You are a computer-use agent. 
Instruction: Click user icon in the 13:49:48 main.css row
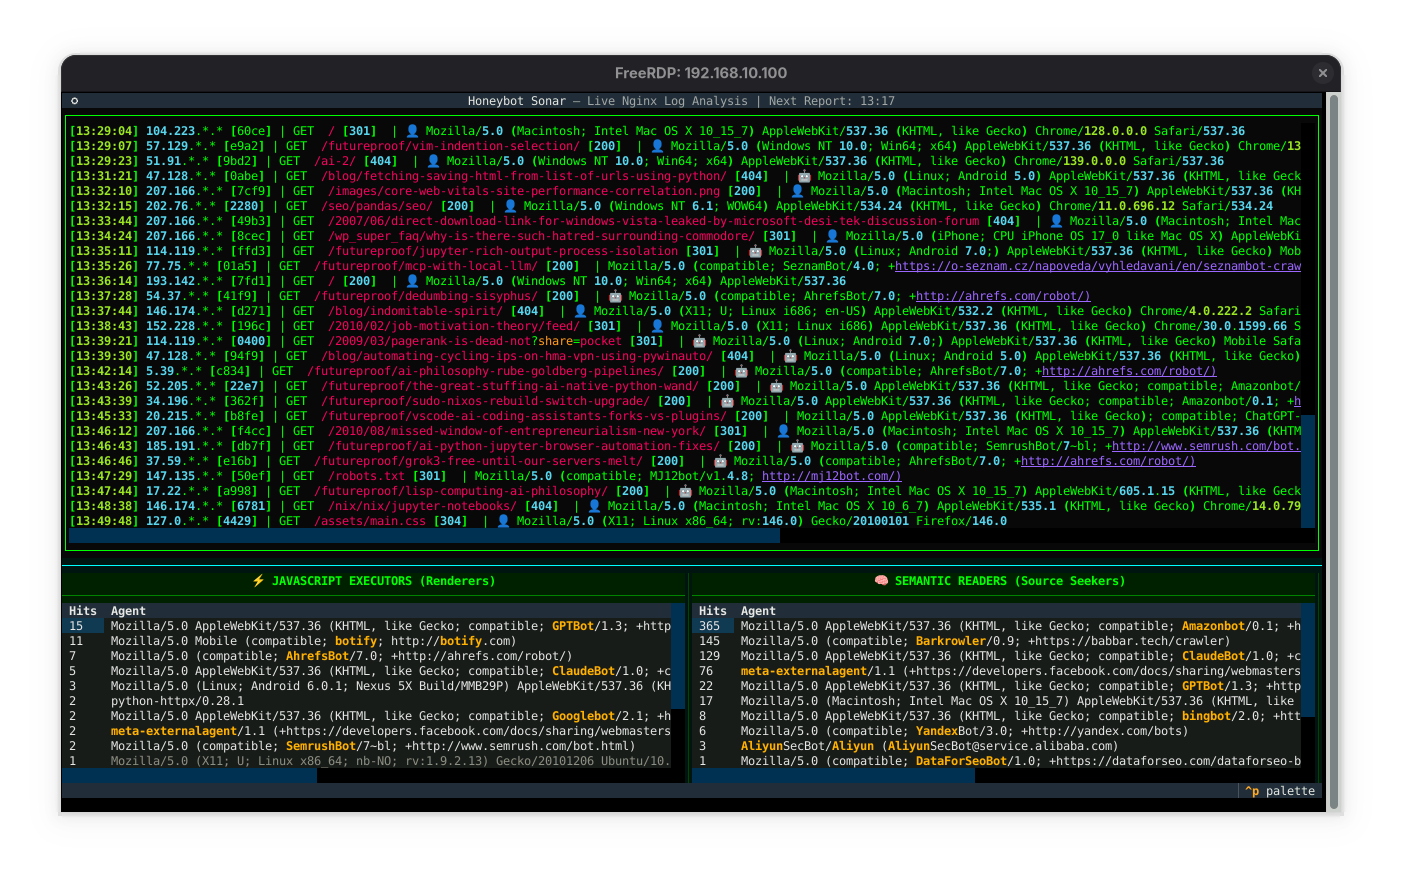click(x=503, y=521)
